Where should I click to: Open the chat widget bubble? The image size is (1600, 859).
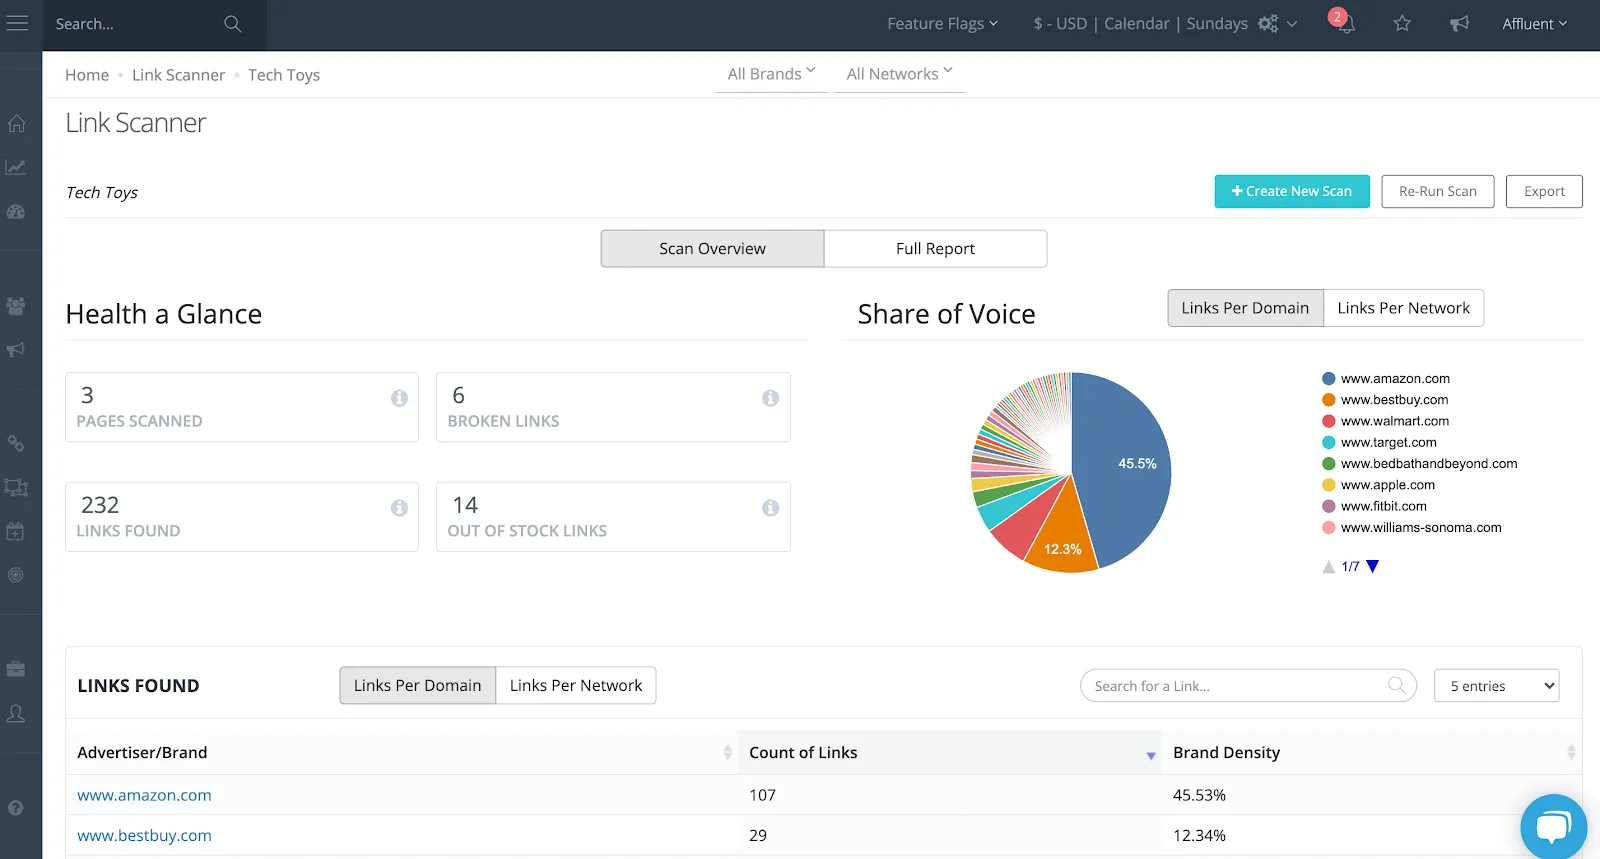[x=1553, y=826]
